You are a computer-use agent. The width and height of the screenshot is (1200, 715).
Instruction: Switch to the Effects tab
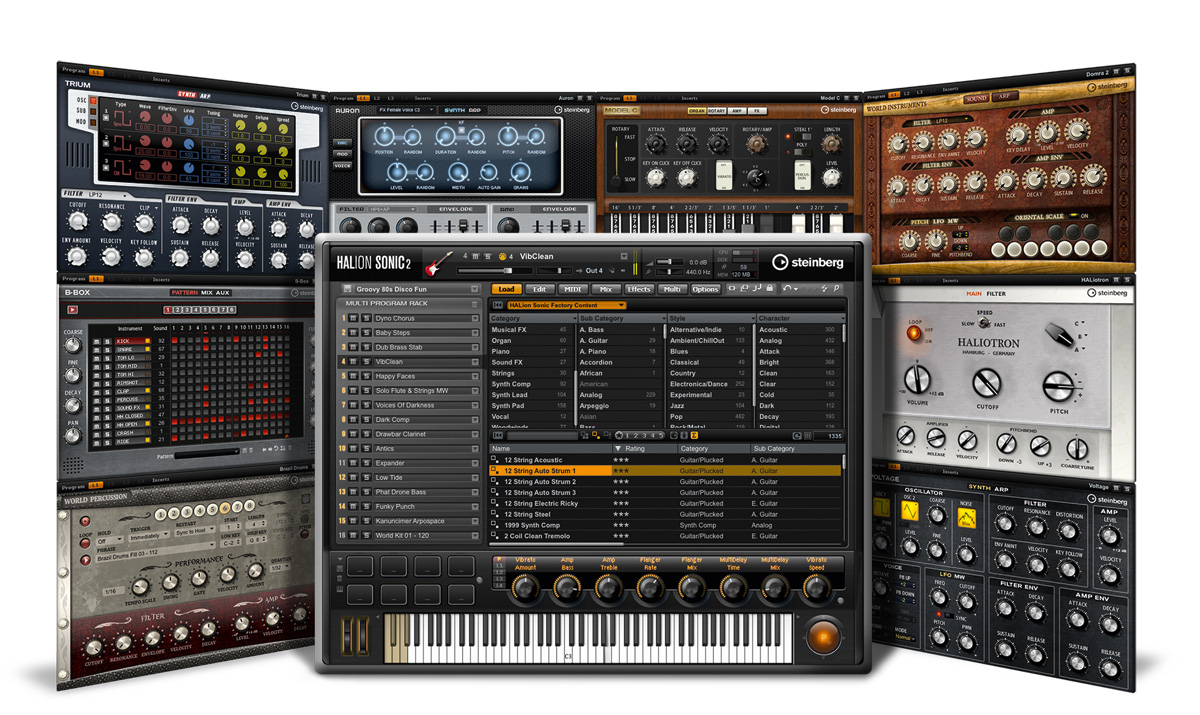[639, 289]
